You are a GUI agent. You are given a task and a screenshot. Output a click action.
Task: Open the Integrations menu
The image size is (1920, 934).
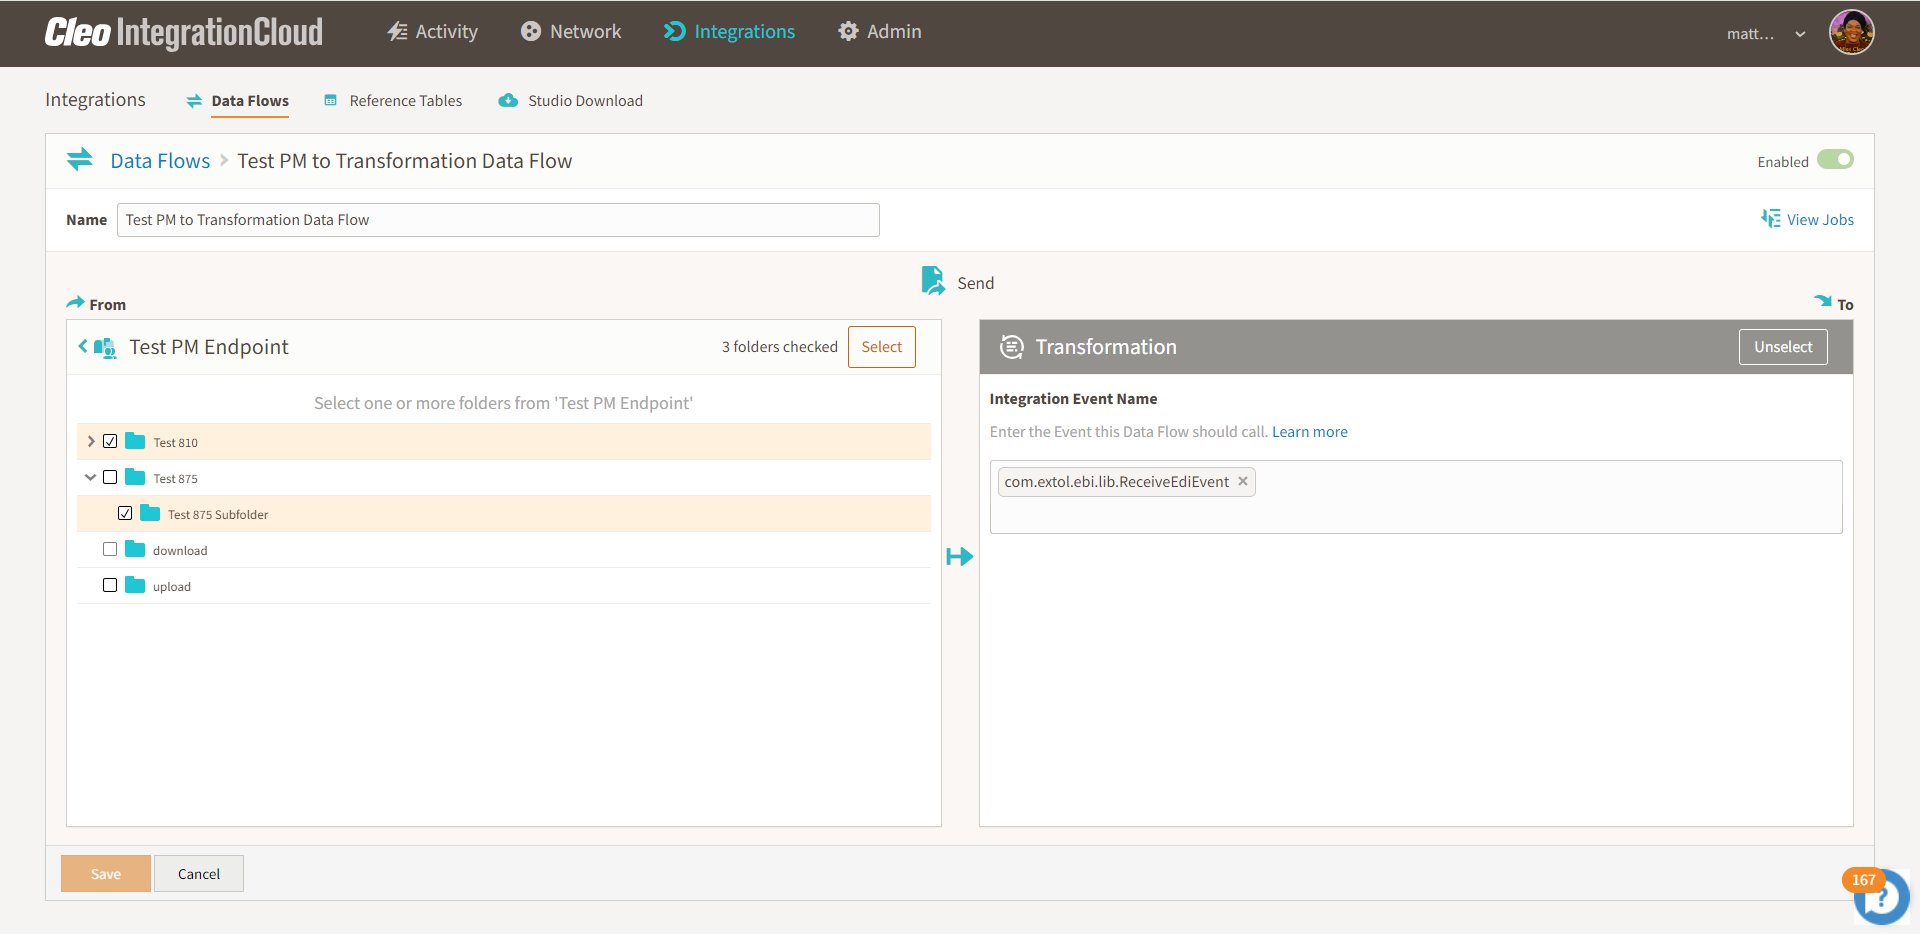pos(730,32)
